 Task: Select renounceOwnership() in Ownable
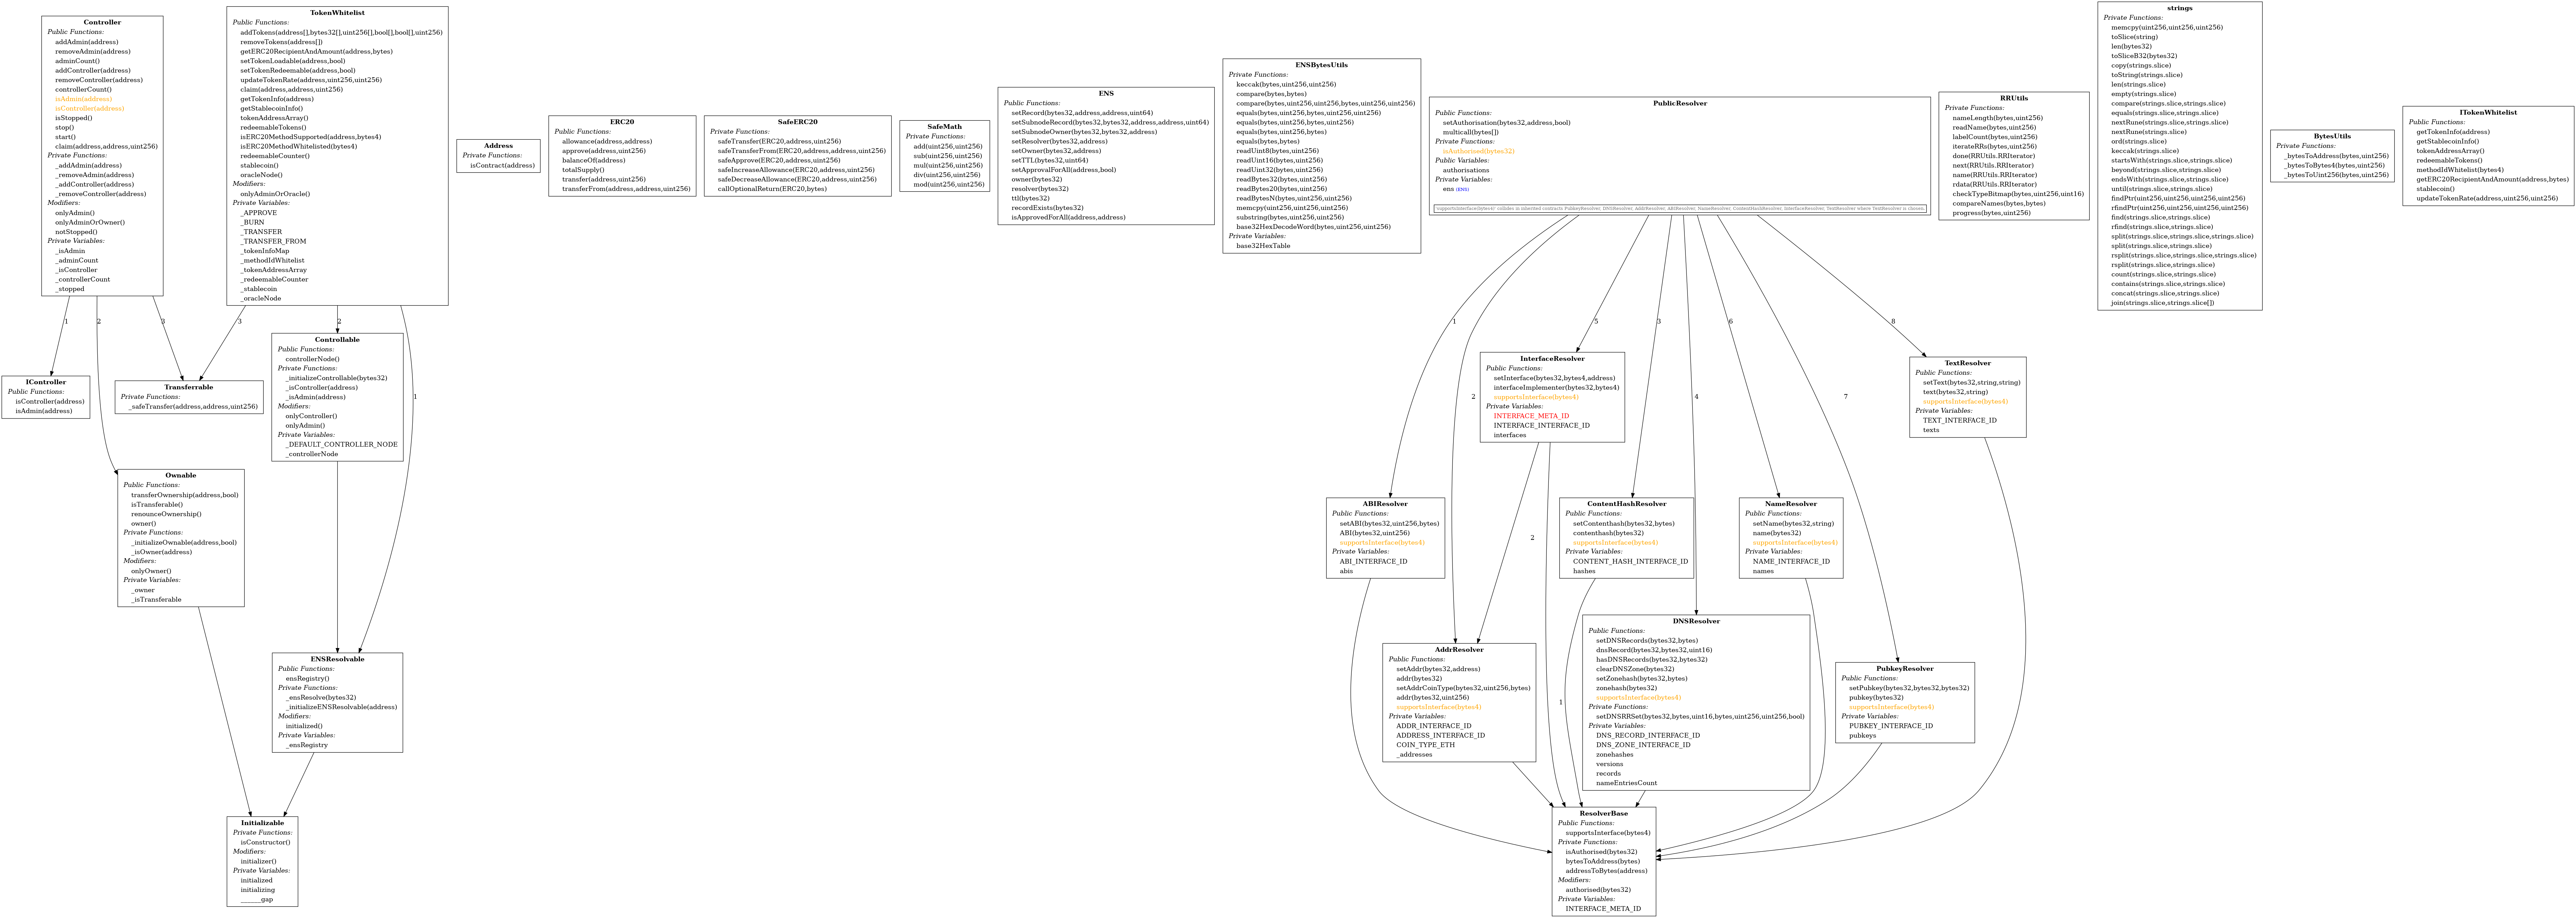(x=166, y=514)
